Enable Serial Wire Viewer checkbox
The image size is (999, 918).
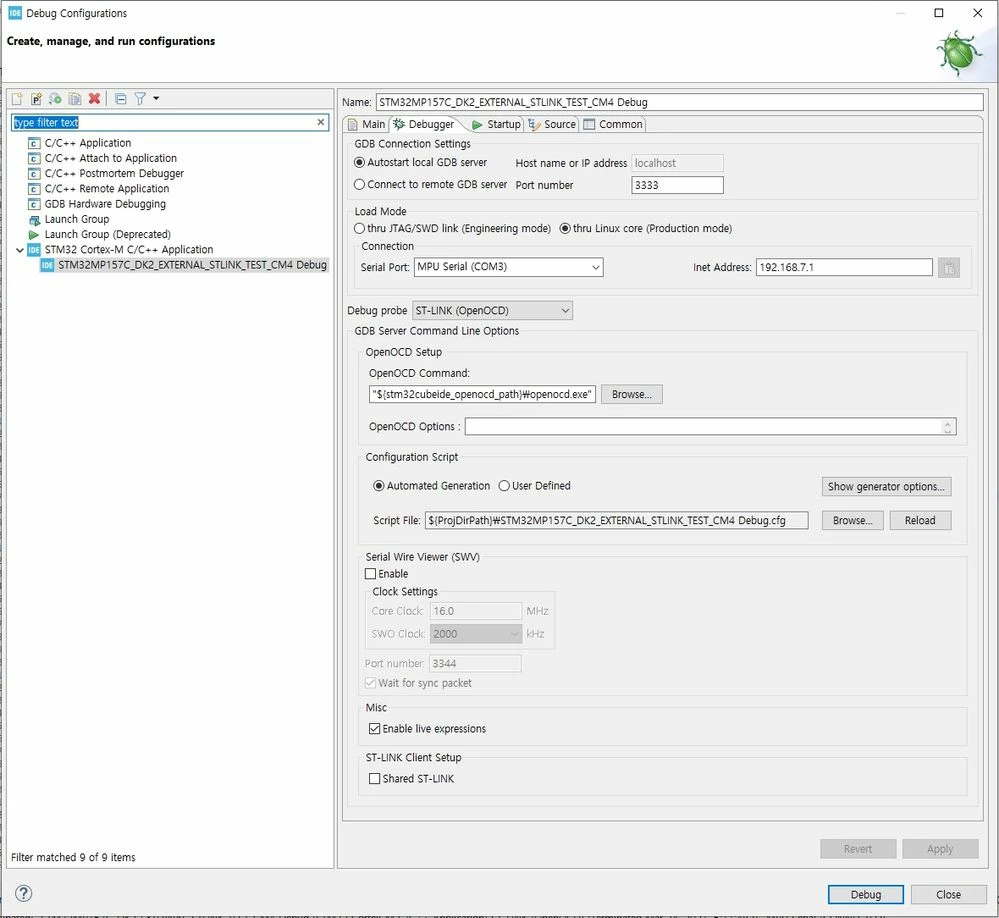tap(371, 575)
